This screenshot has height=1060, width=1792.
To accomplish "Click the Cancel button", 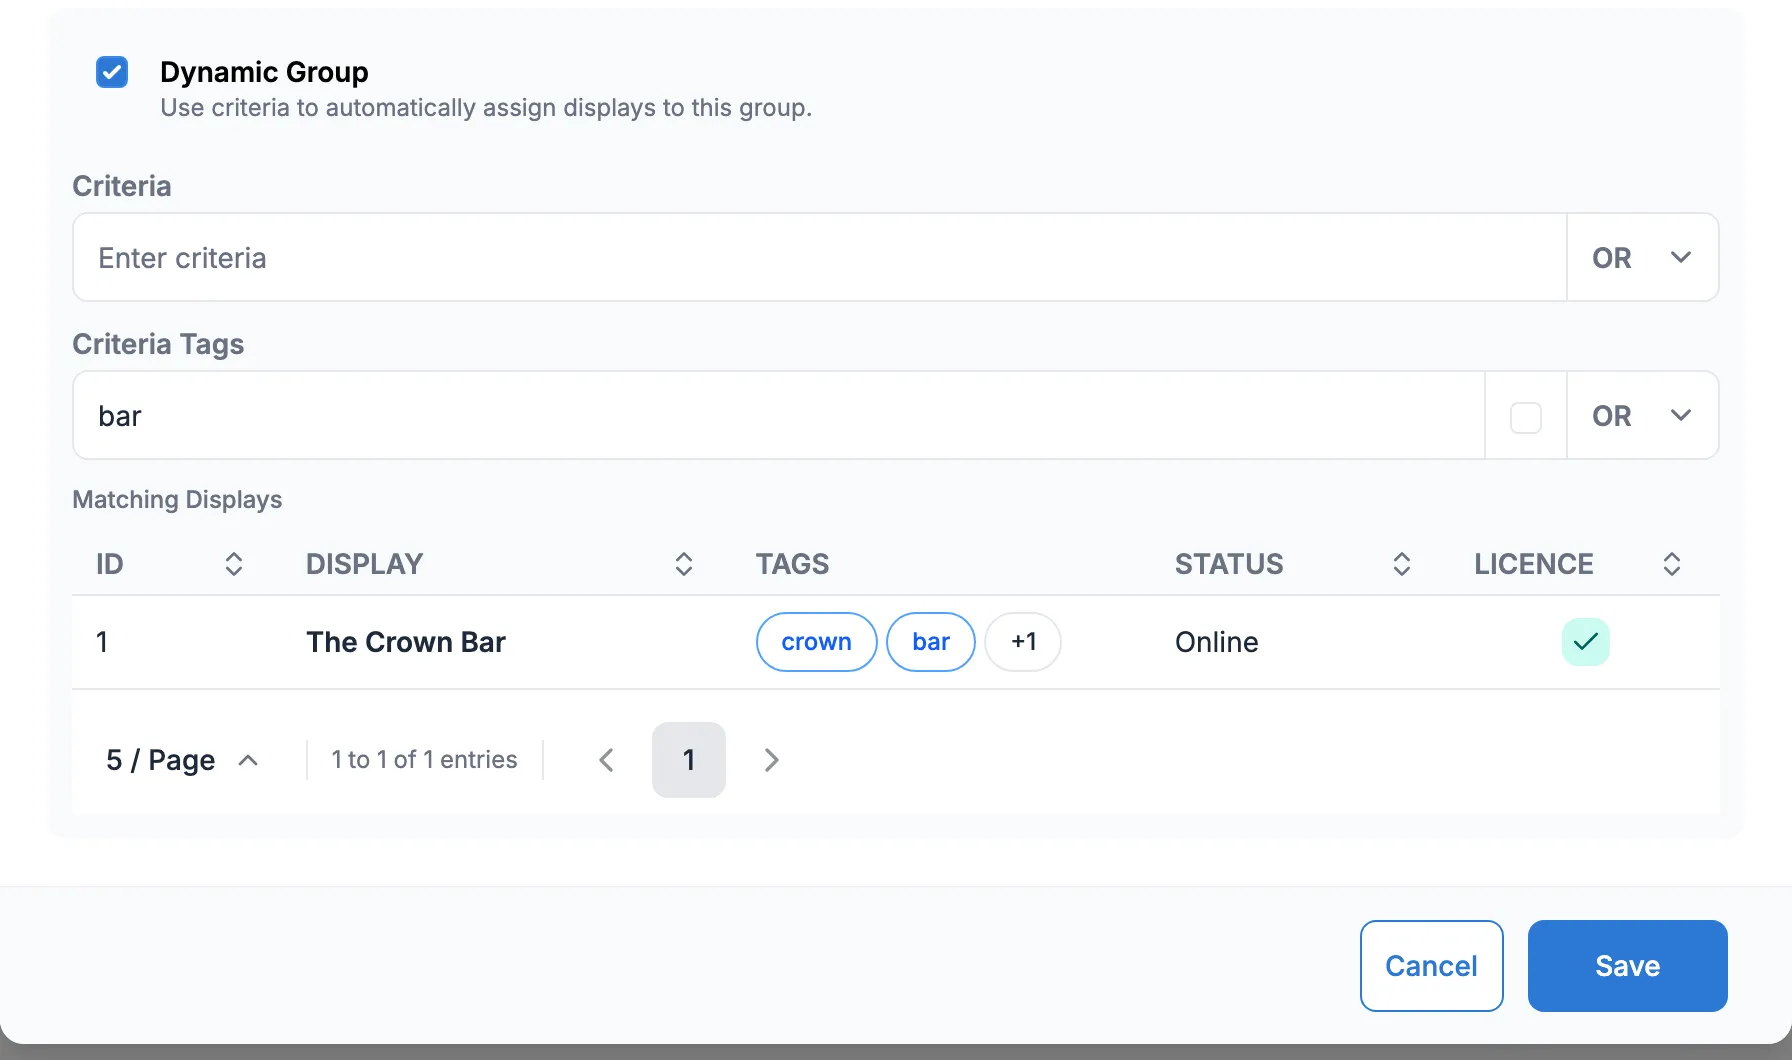I will click(1432, 966).
